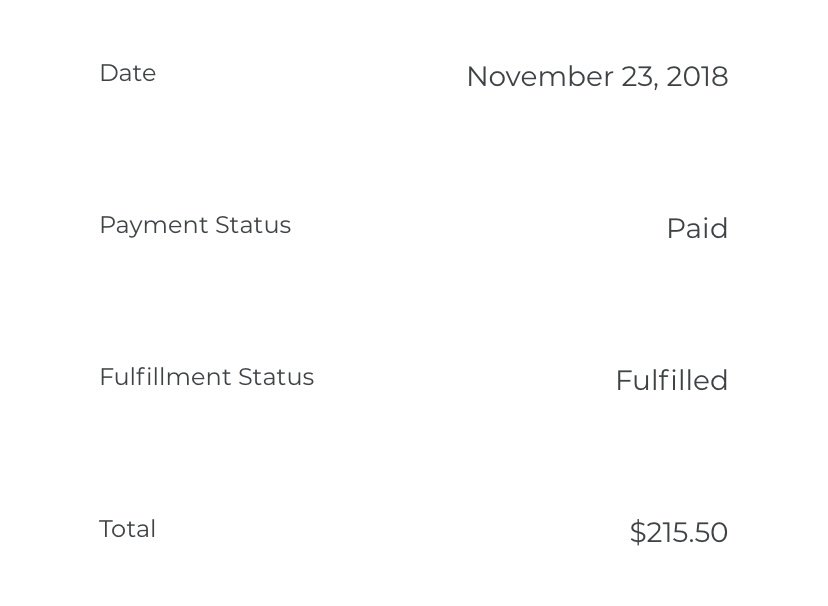This screenshot has width=828, height=606.
Task: Click the 215 digits in the total
Action: tap(665, 532)
